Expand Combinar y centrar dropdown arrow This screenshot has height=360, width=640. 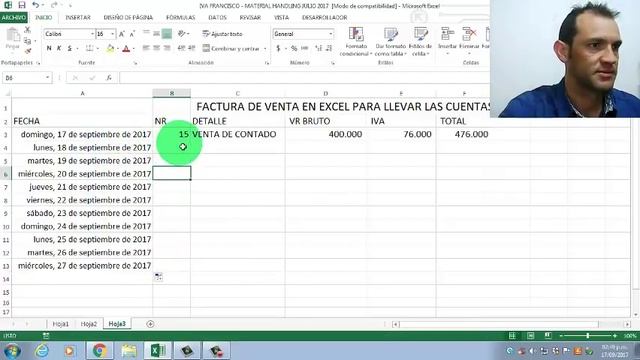tap(265, 49)
